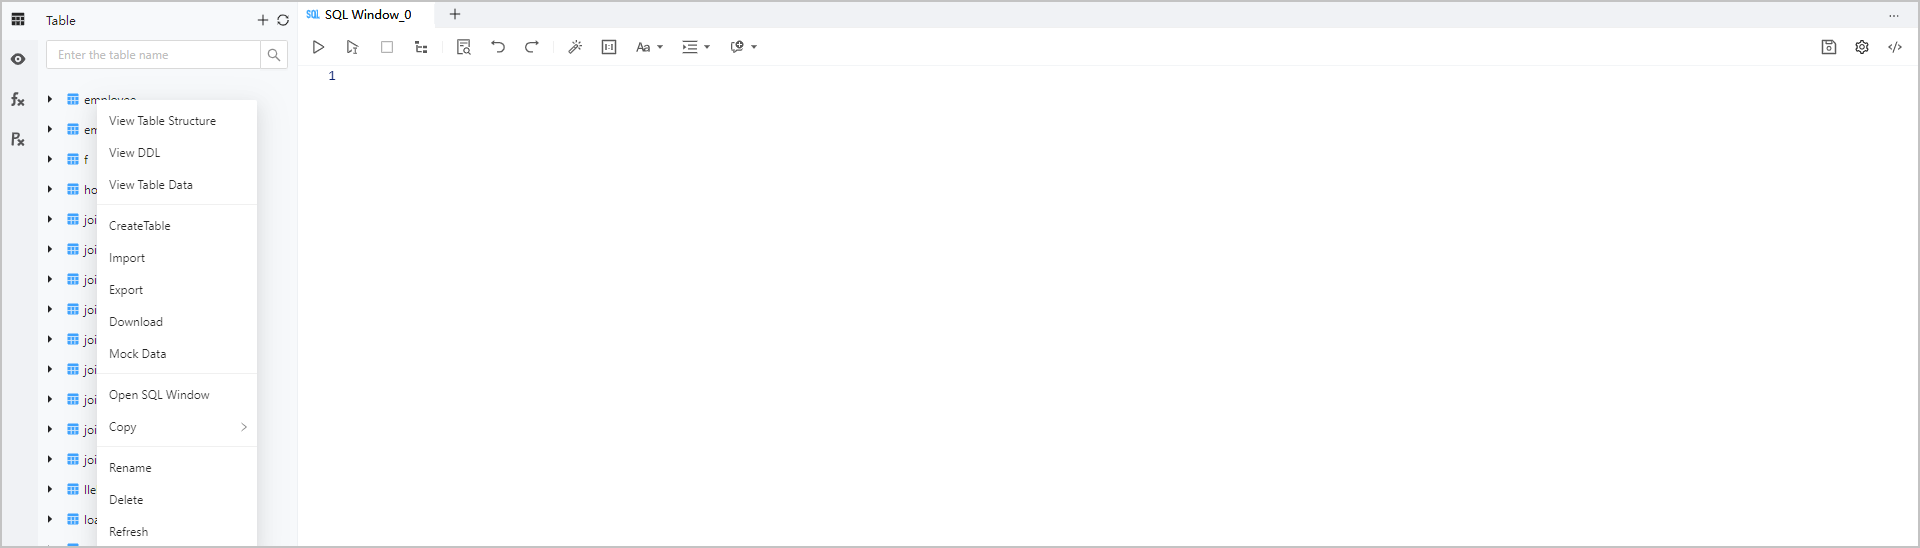Expand the table named f

(x=50, y=159)
